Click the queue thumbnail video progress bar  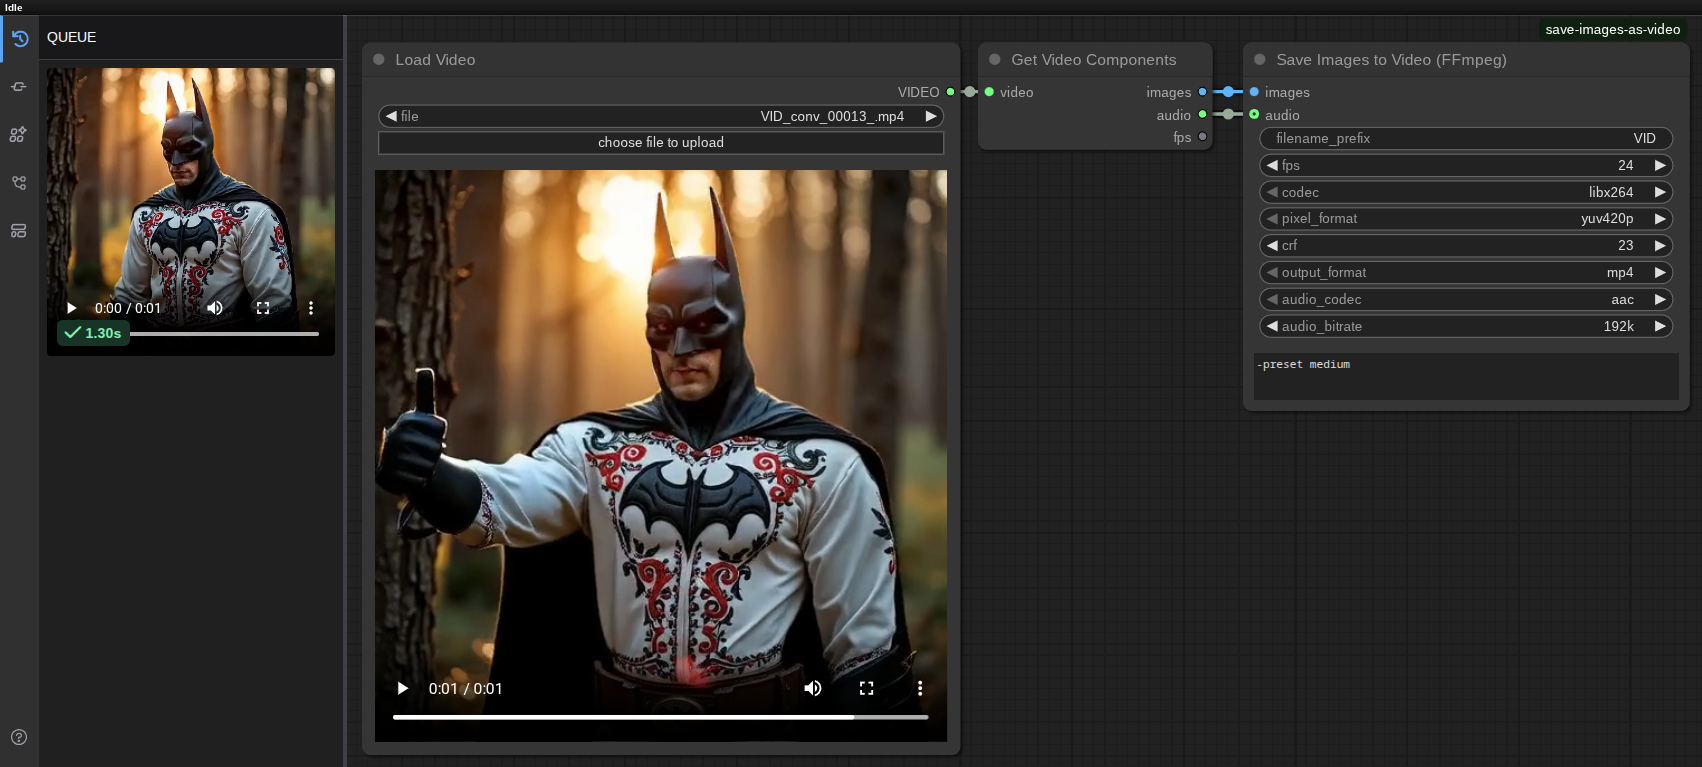click(225, 334)
